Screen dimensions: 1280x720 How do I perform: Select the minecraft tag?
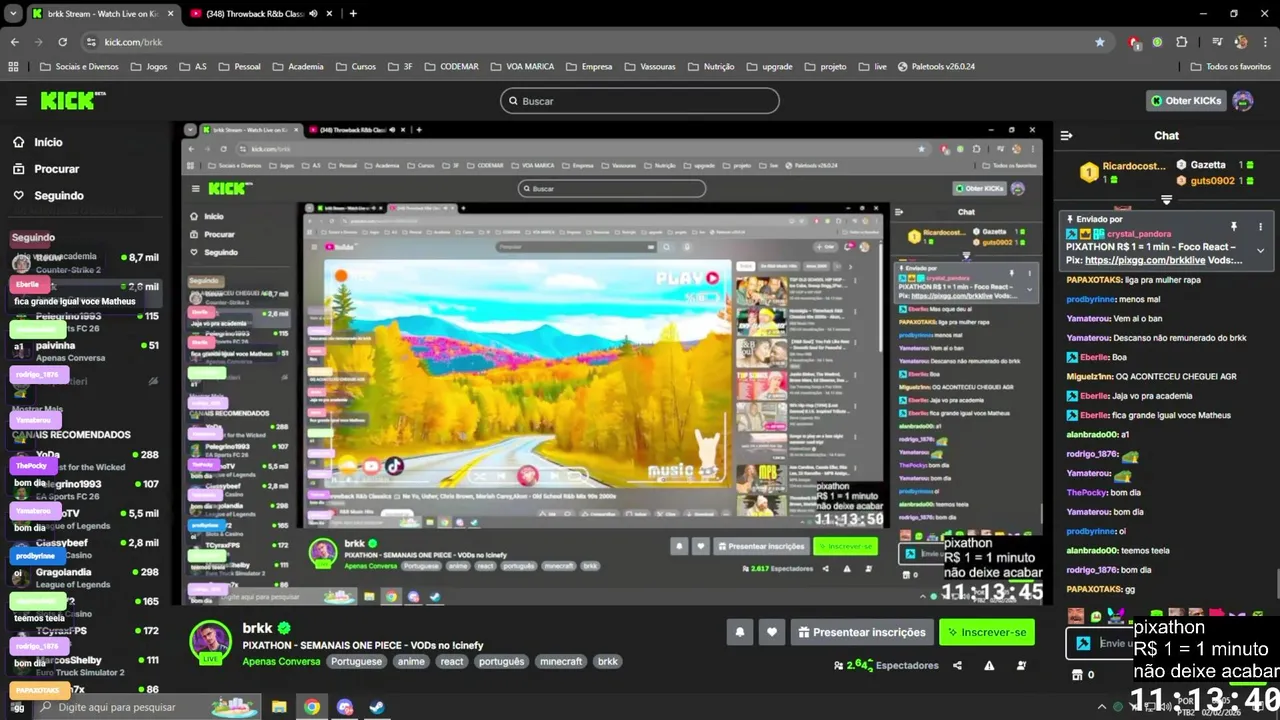tap(561, 661)
